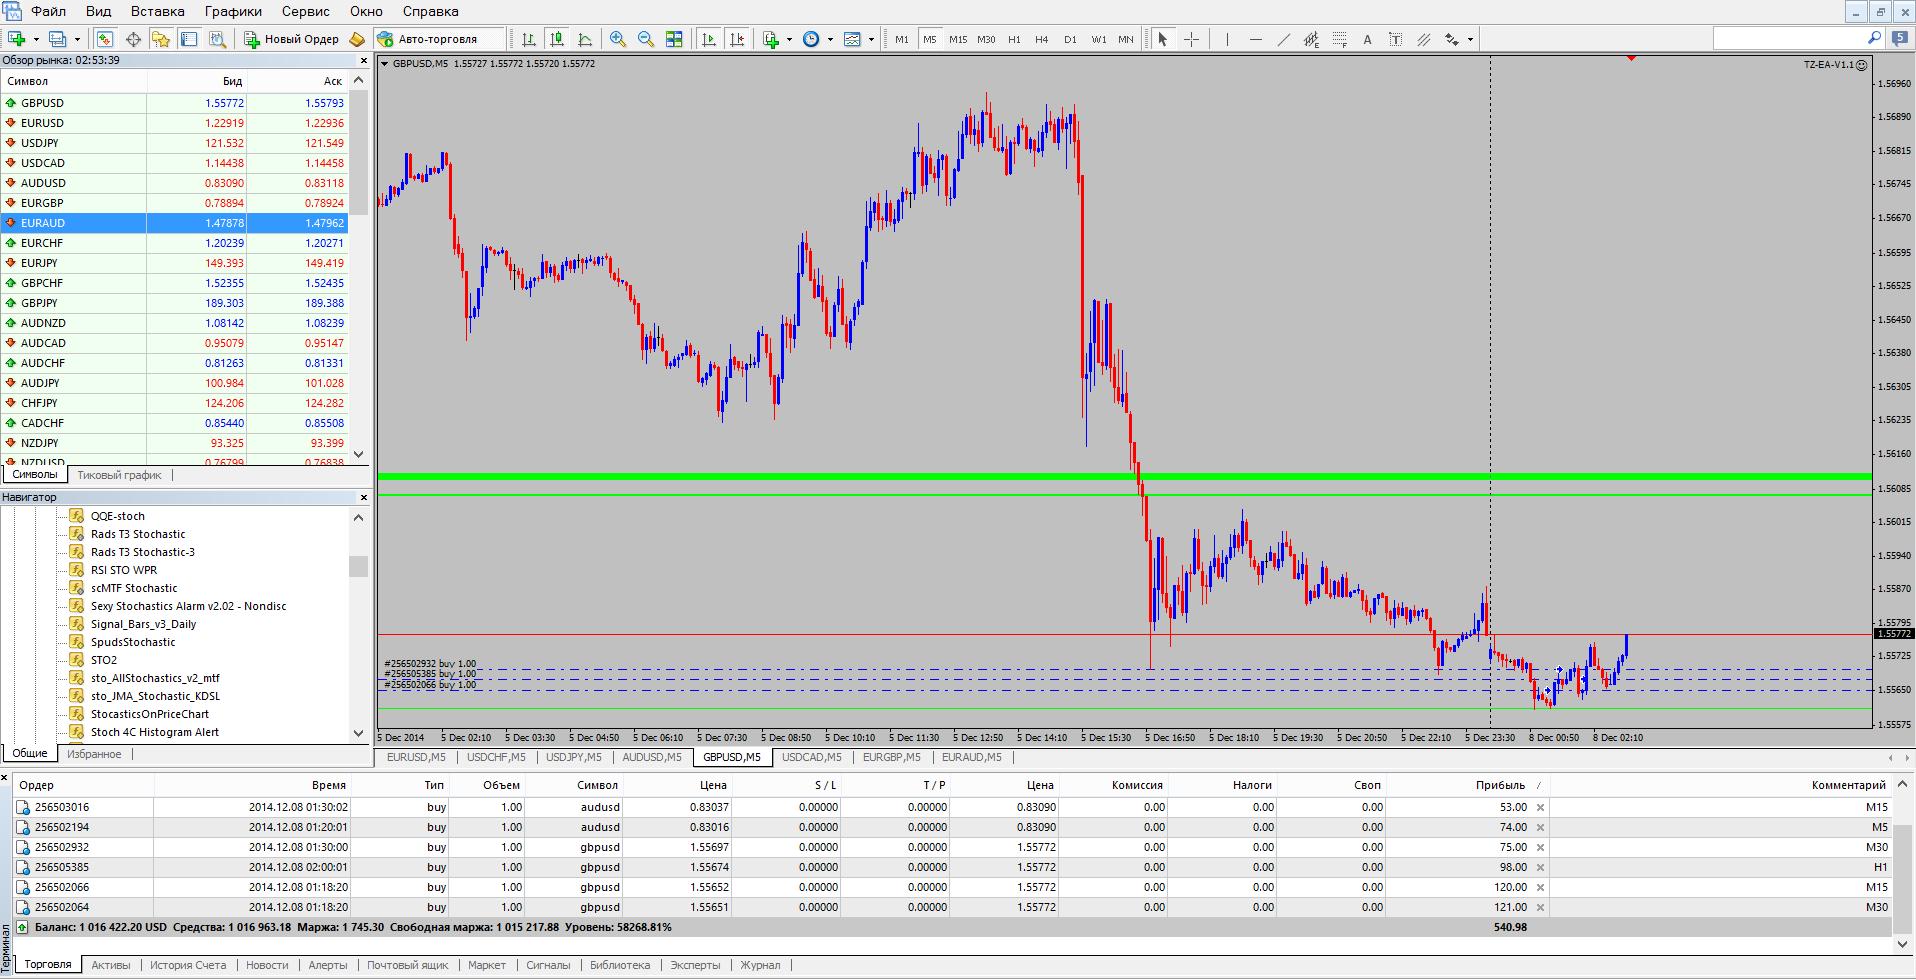Screen dimensions: 1916x980
Task: Switch chart to MN timeframe
Action: 1126,39
